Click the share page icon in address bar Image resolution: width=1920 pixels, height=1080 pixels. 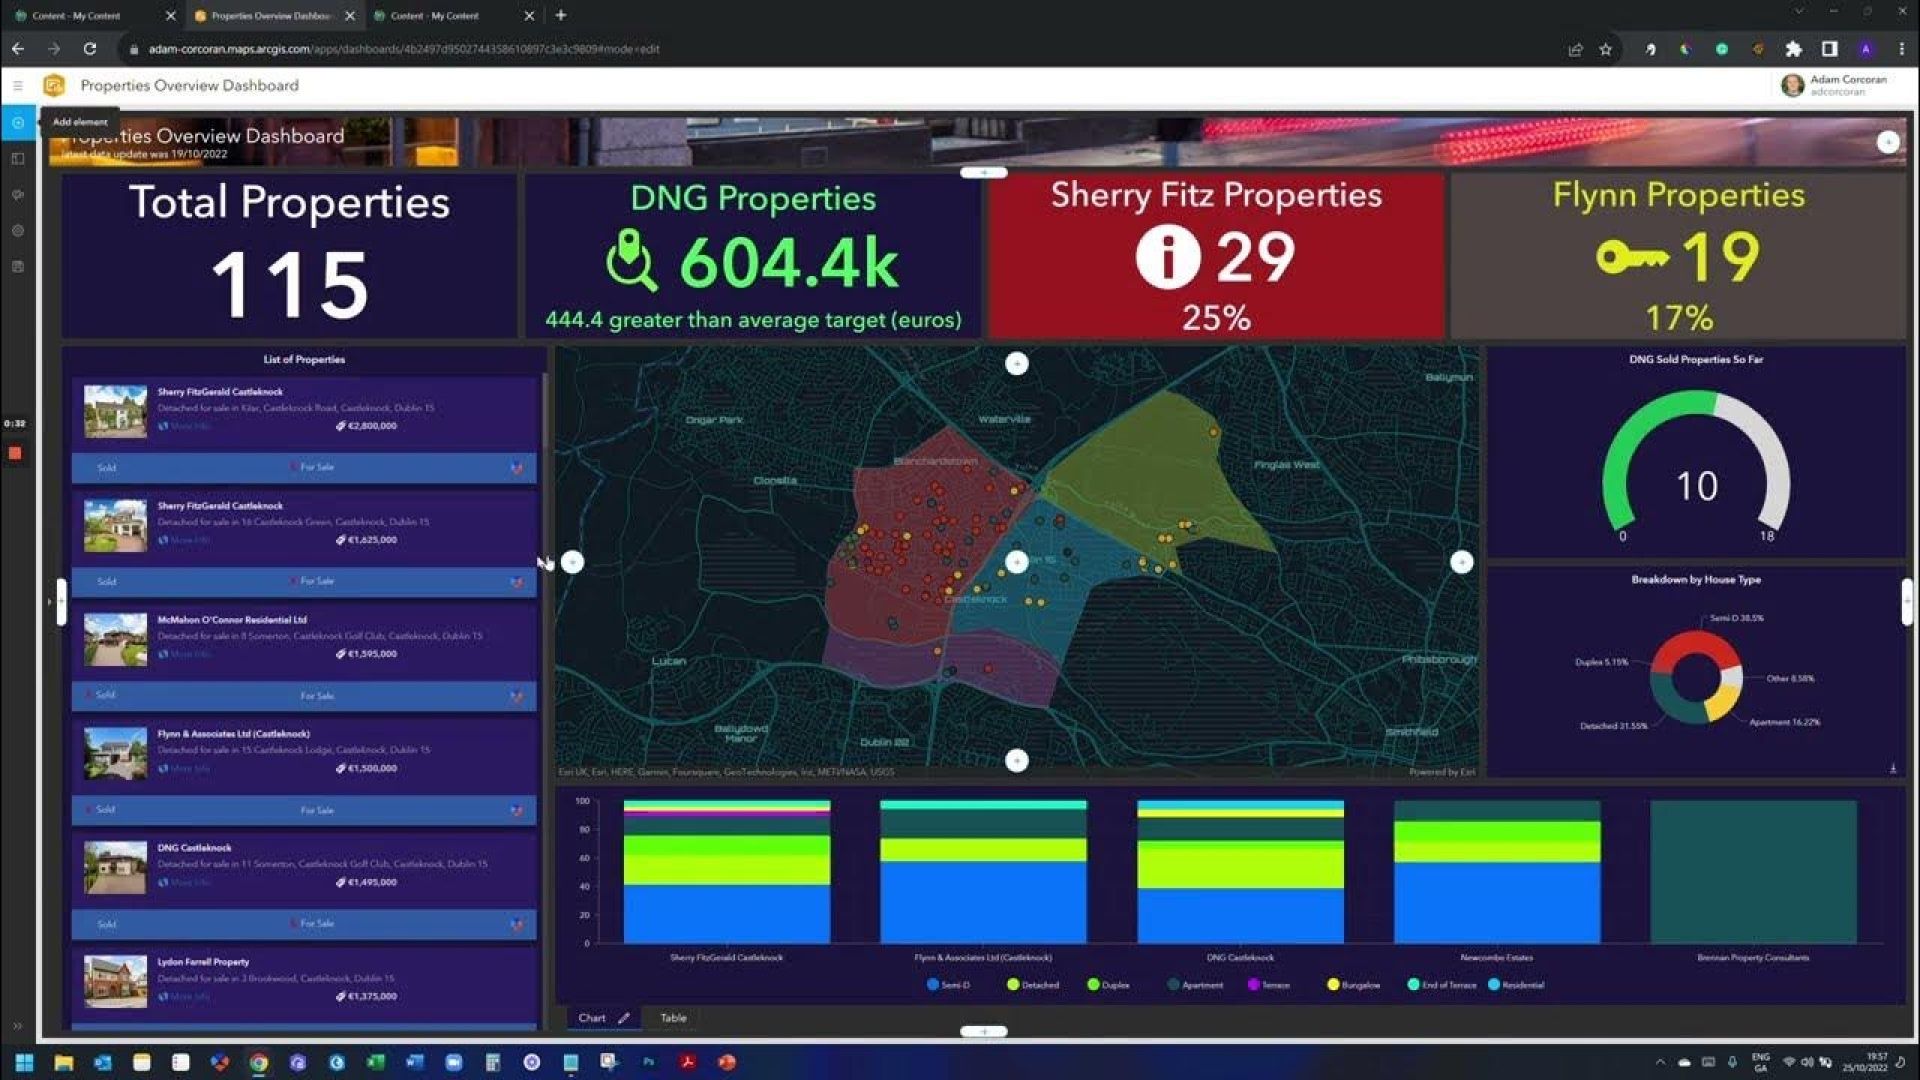pos(1575,49)
